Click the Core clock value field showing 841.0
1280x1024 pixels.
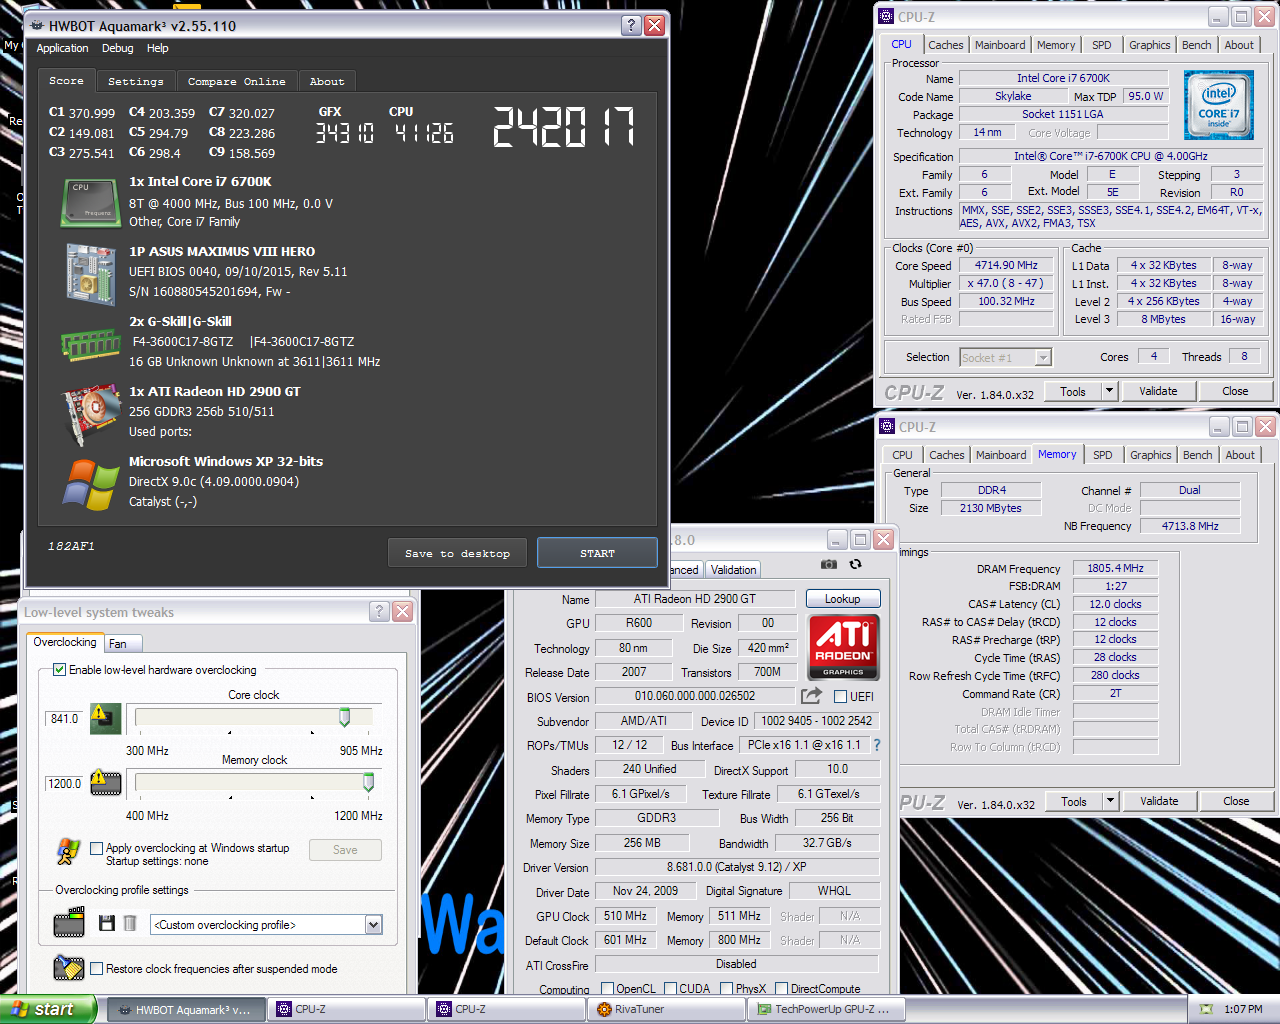(65, 718)
